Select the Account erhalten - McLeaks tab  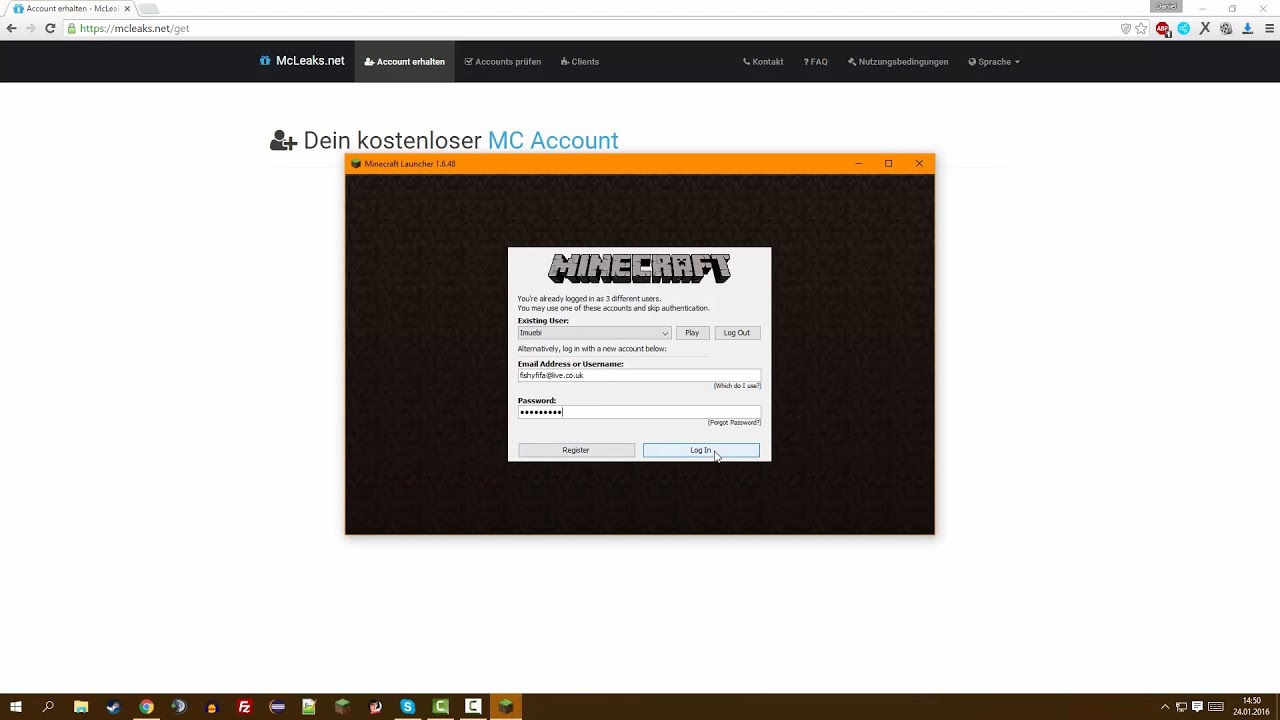point(68,8)
